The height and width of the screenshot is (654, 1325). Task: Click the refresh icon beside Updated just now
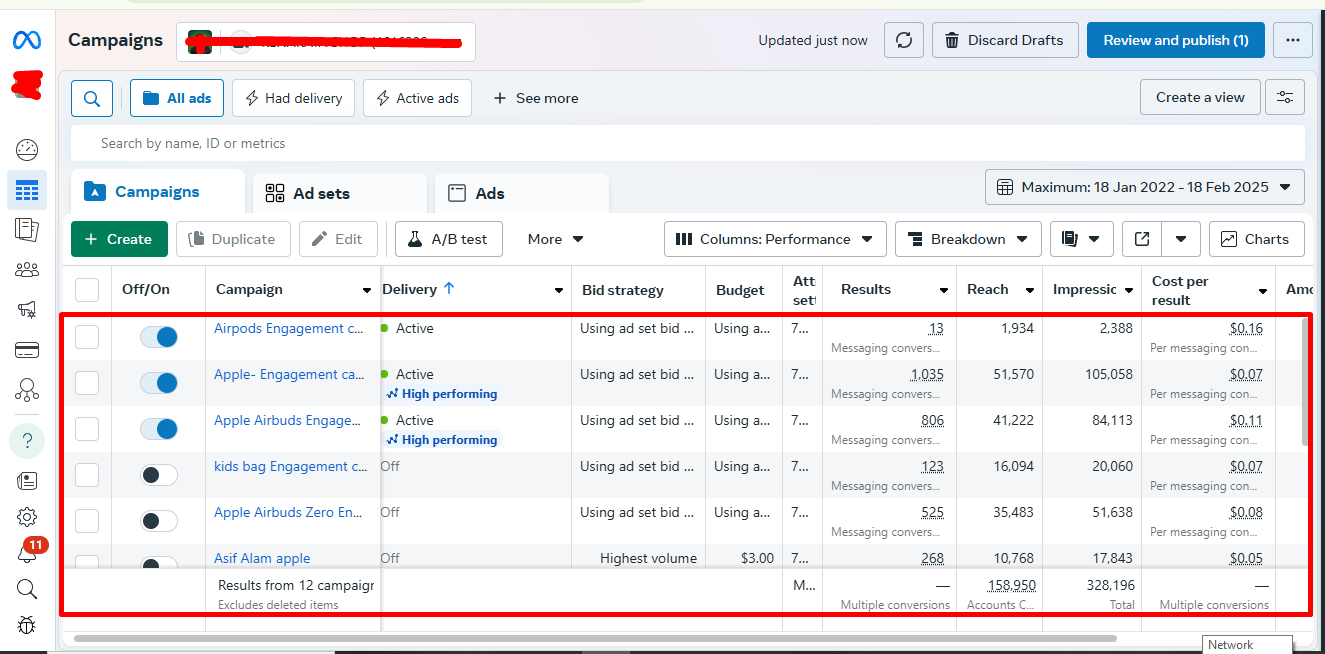904,41
